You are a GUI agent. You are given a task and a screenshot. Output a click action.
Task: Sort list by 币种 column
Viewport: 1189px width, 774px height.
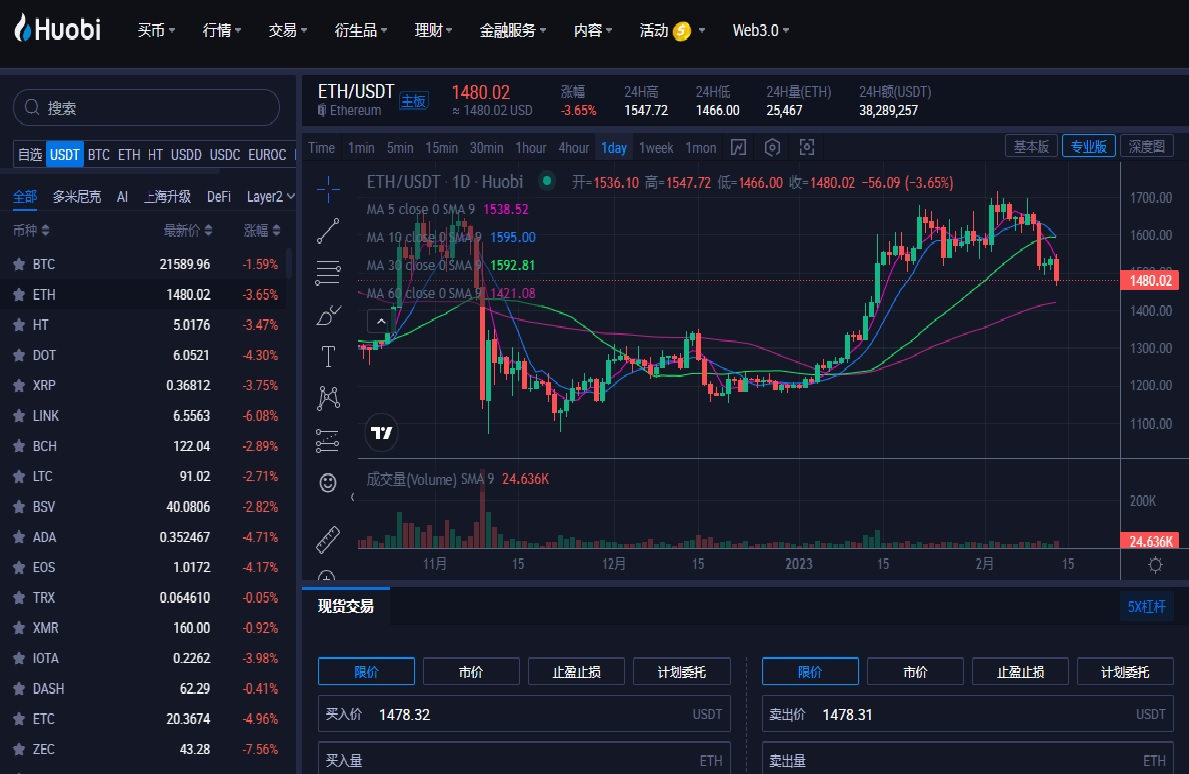click(31, 230)
